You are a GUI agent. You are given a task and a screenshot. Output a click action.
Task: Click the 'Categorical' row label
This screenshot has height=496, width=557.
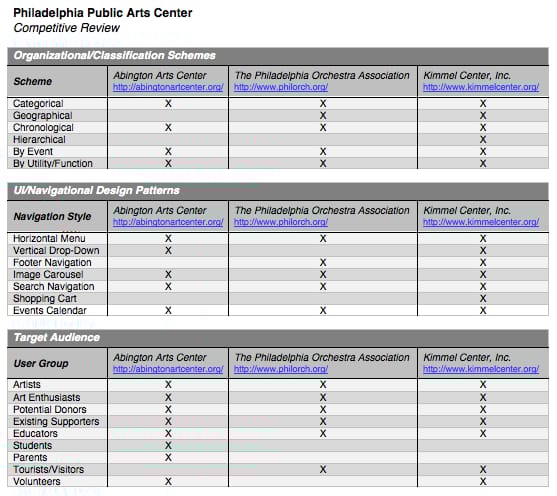[38, 104]
